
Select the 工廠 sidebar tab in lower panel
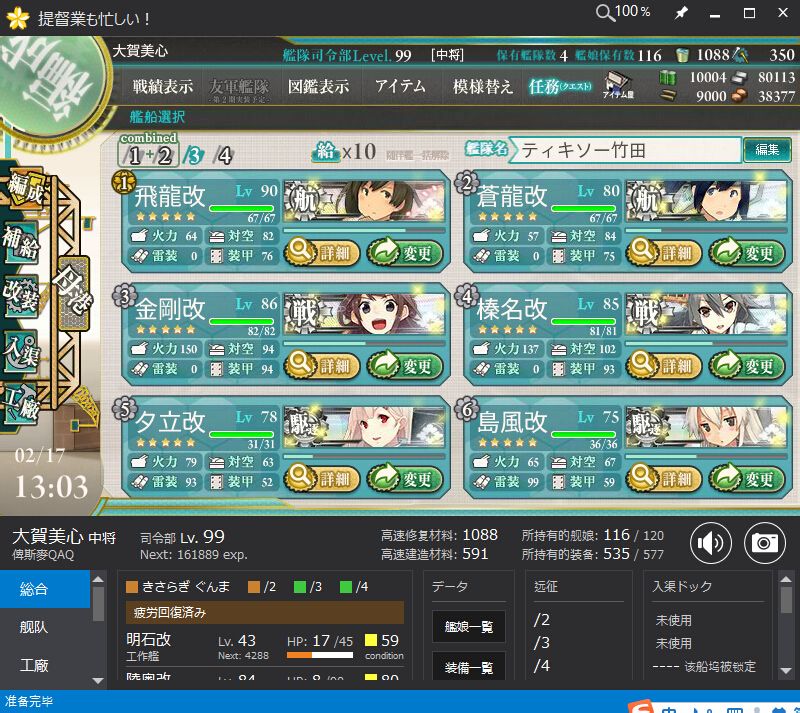pyautogui.click(x=45, y=665)
